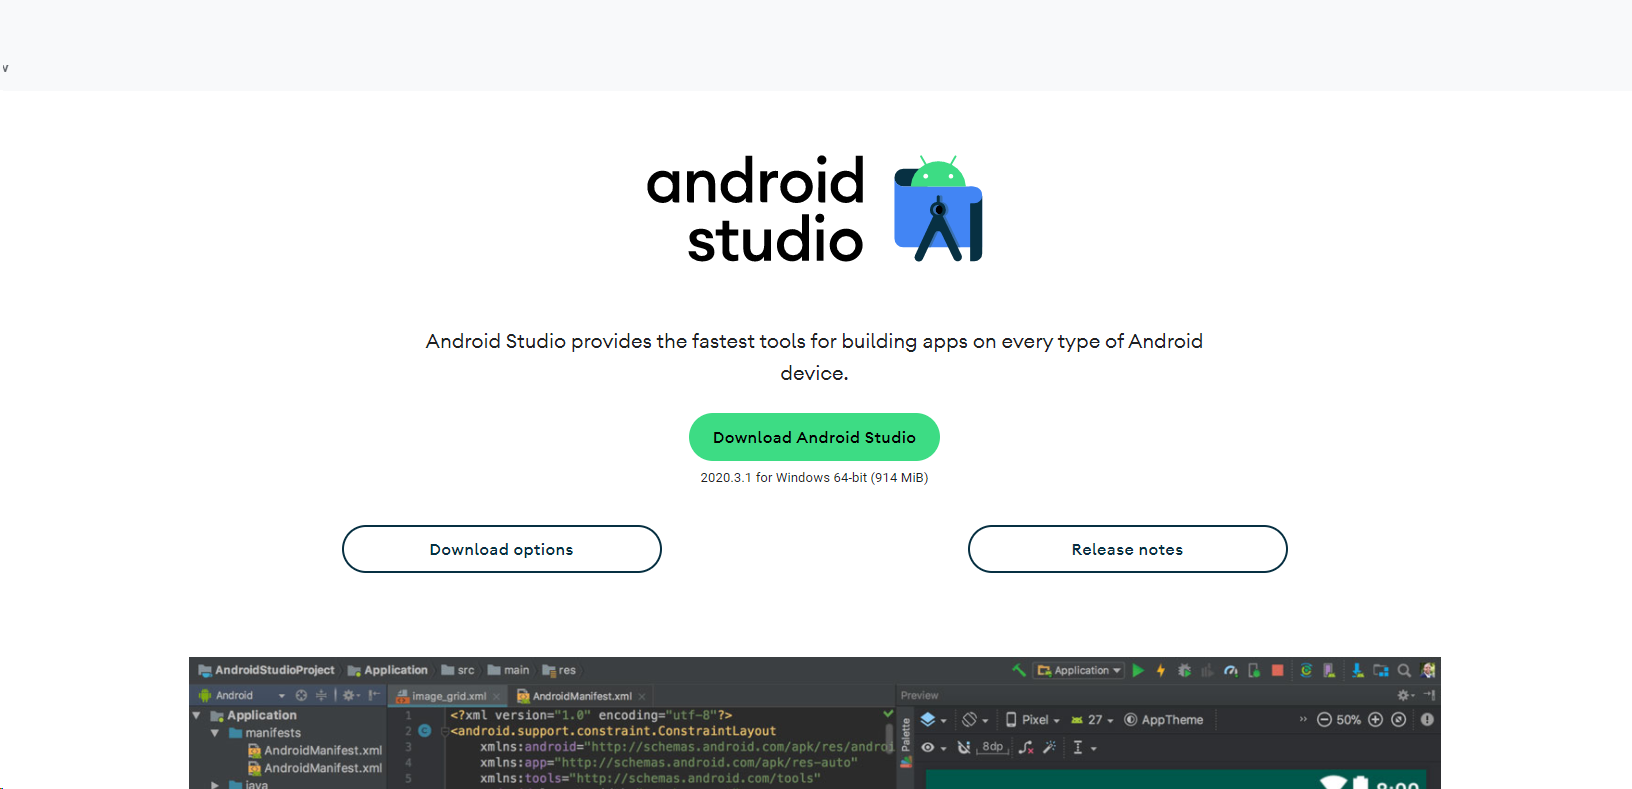Open the eye view options dropdown
The width and height of the screenshot is (1632, 789).
tap(933, 747)
